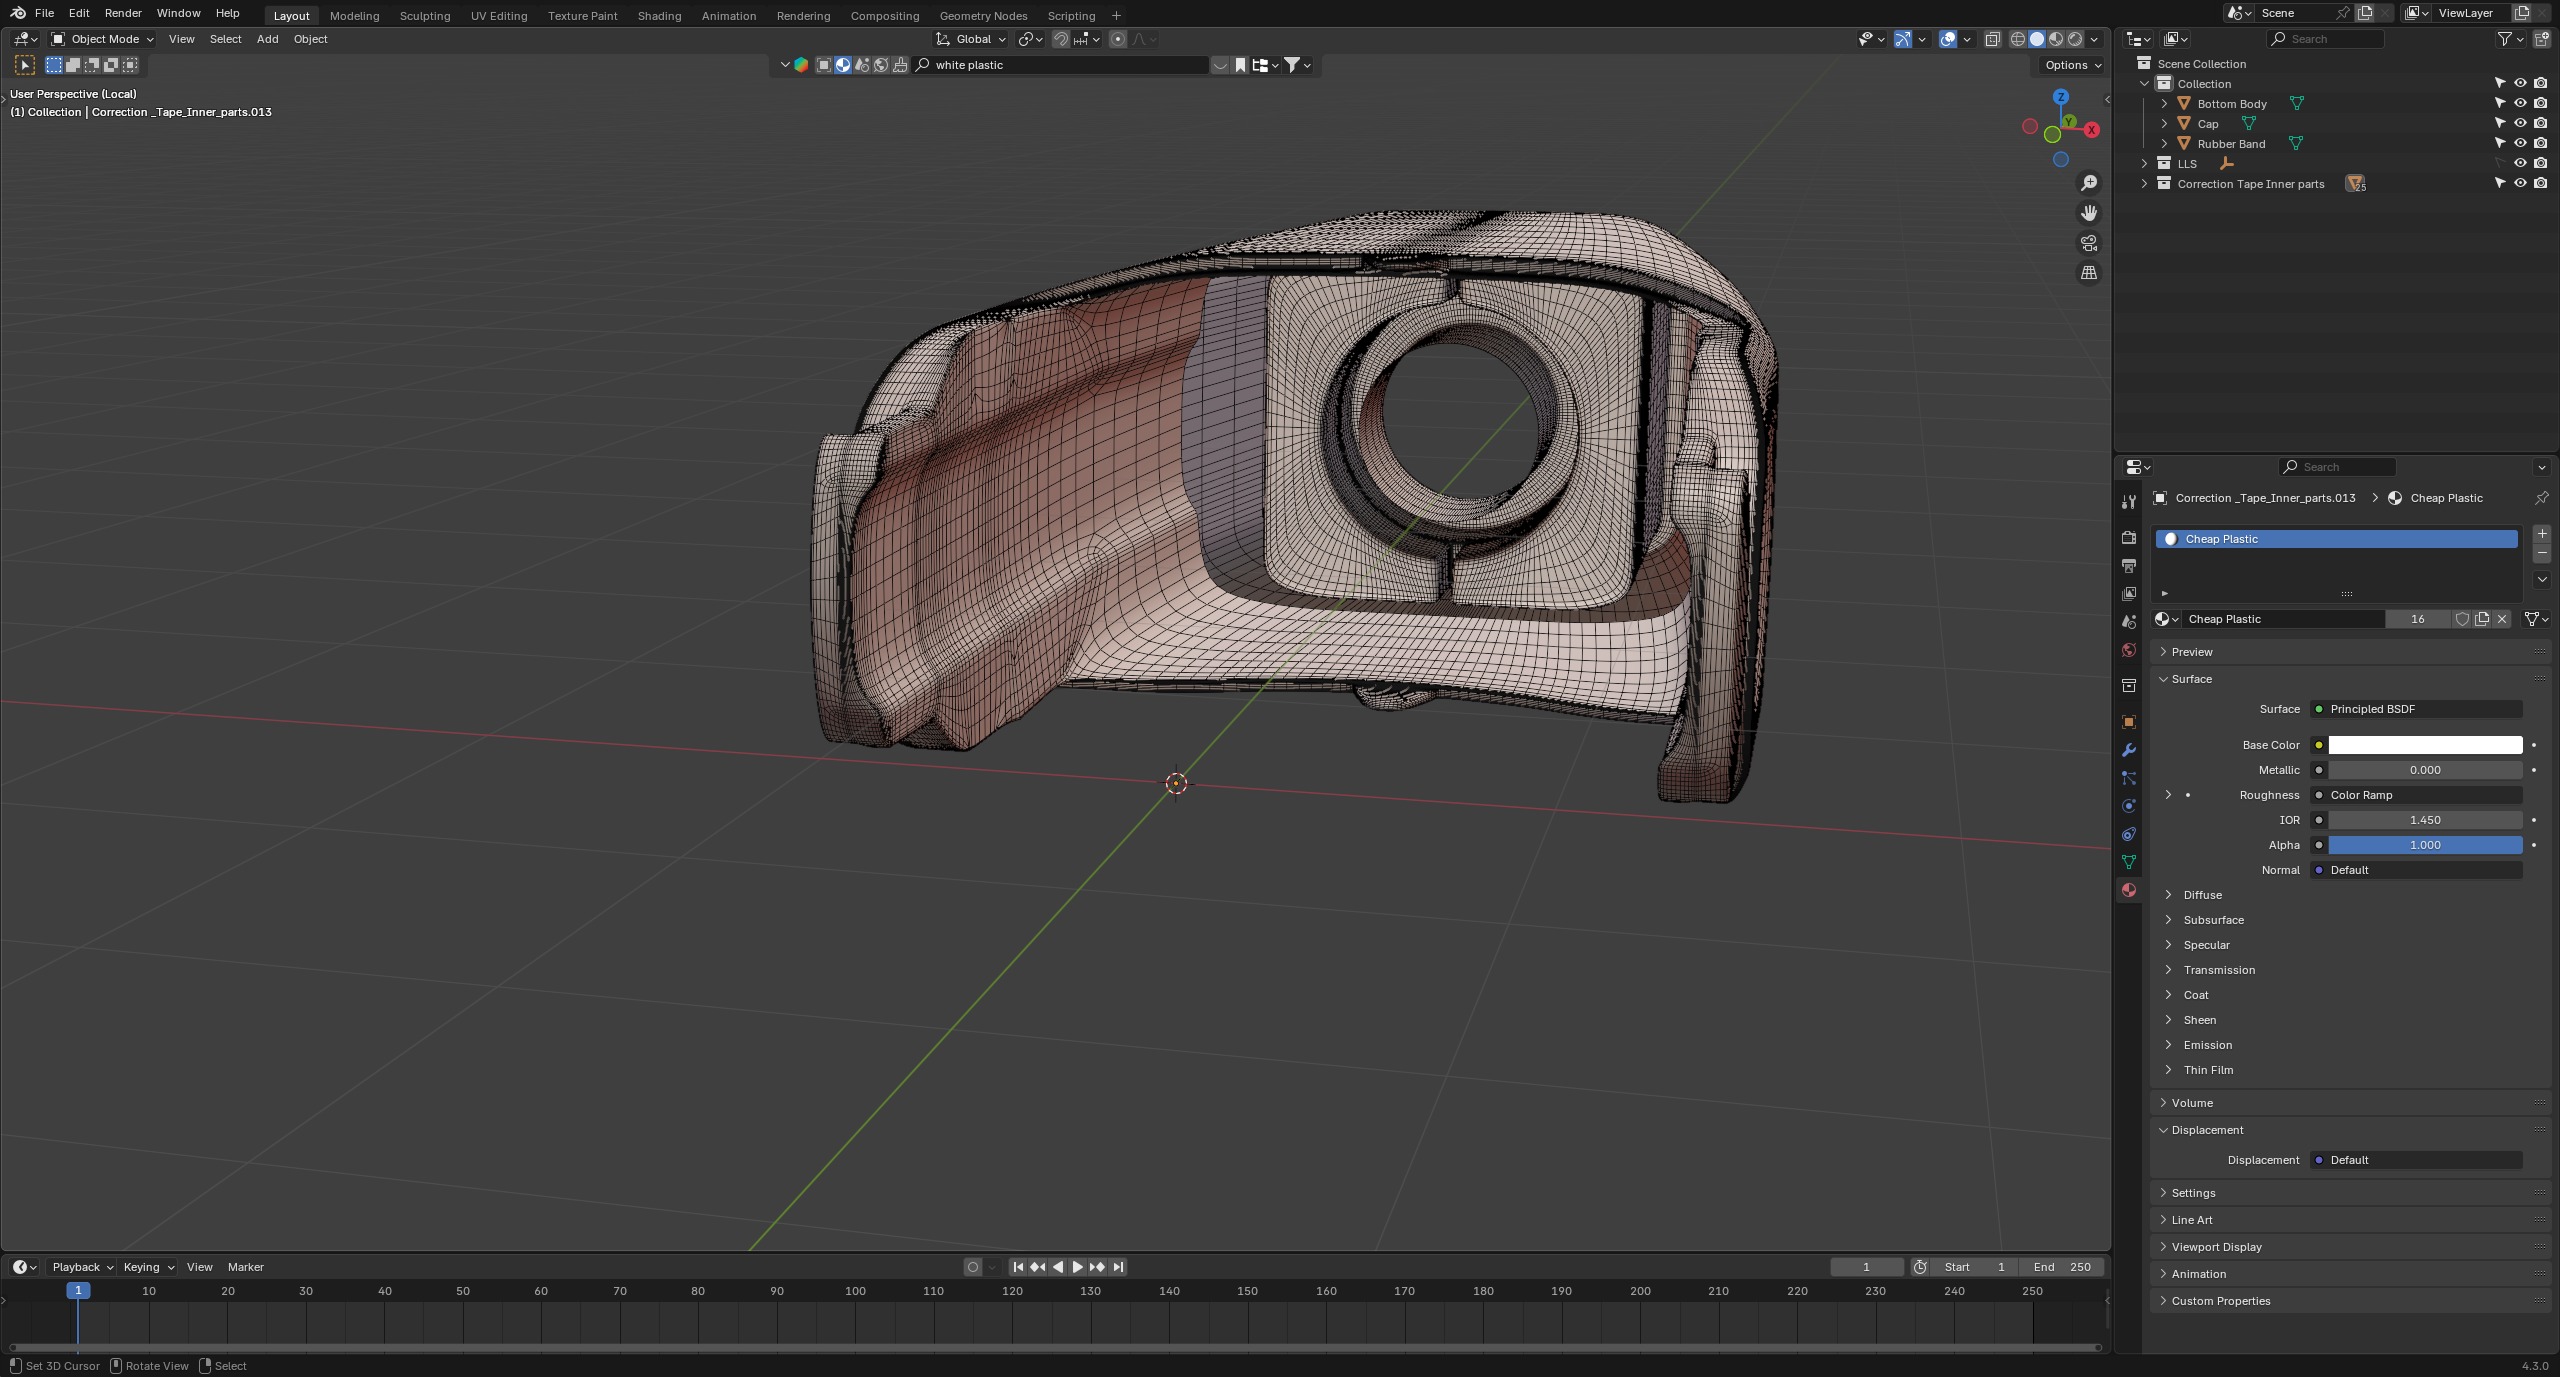The width and height of the screenshot is (2560, 1377).
Task: Open the Object Mode dropdown
Action: point(103,39)
